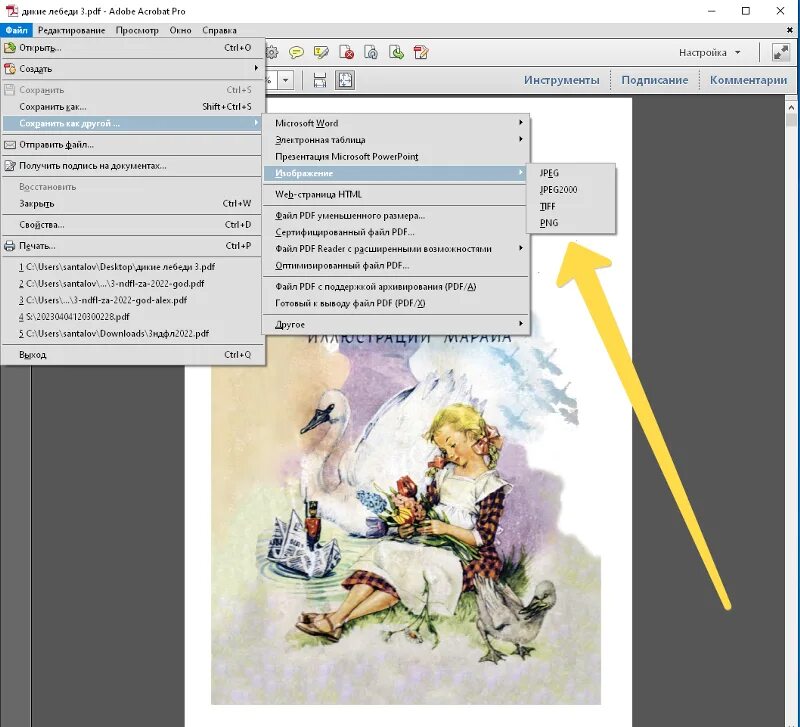Select Сертифицированный файл PDF

point(396,232)
